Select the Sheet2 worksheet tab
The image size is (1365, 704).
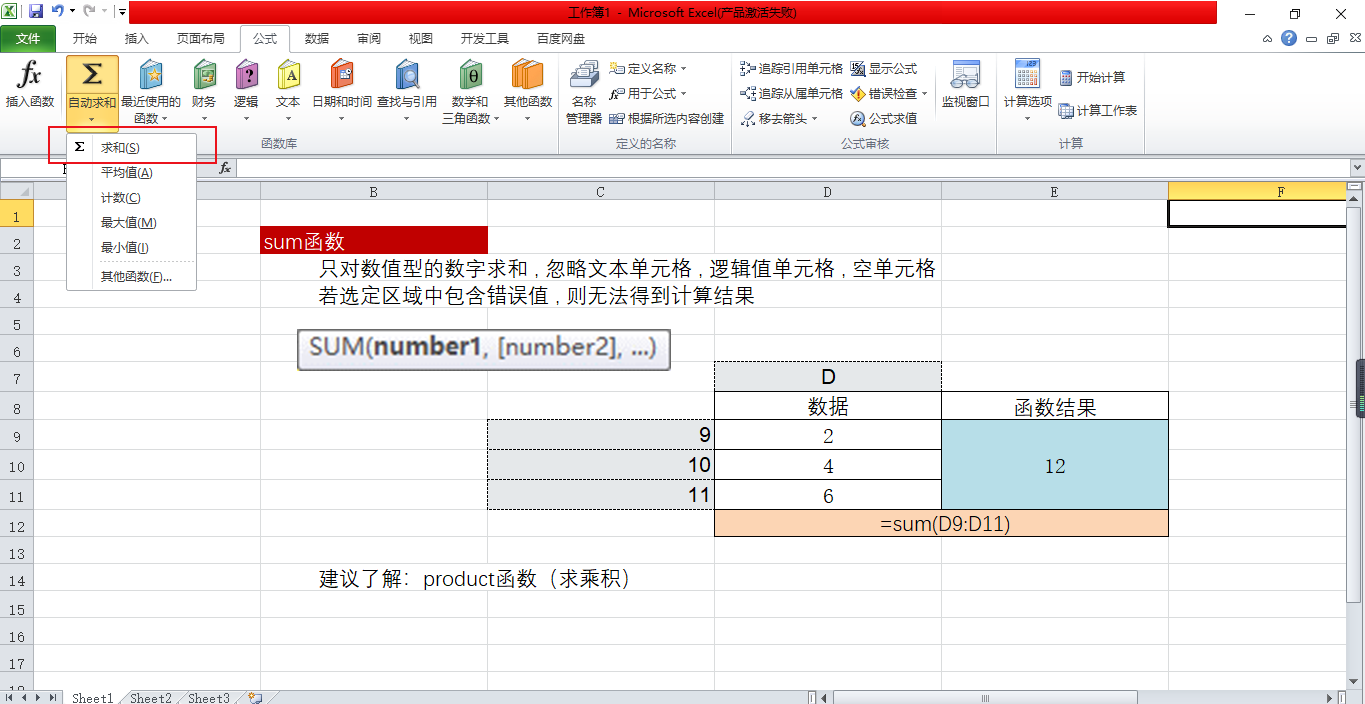[151, 698]
